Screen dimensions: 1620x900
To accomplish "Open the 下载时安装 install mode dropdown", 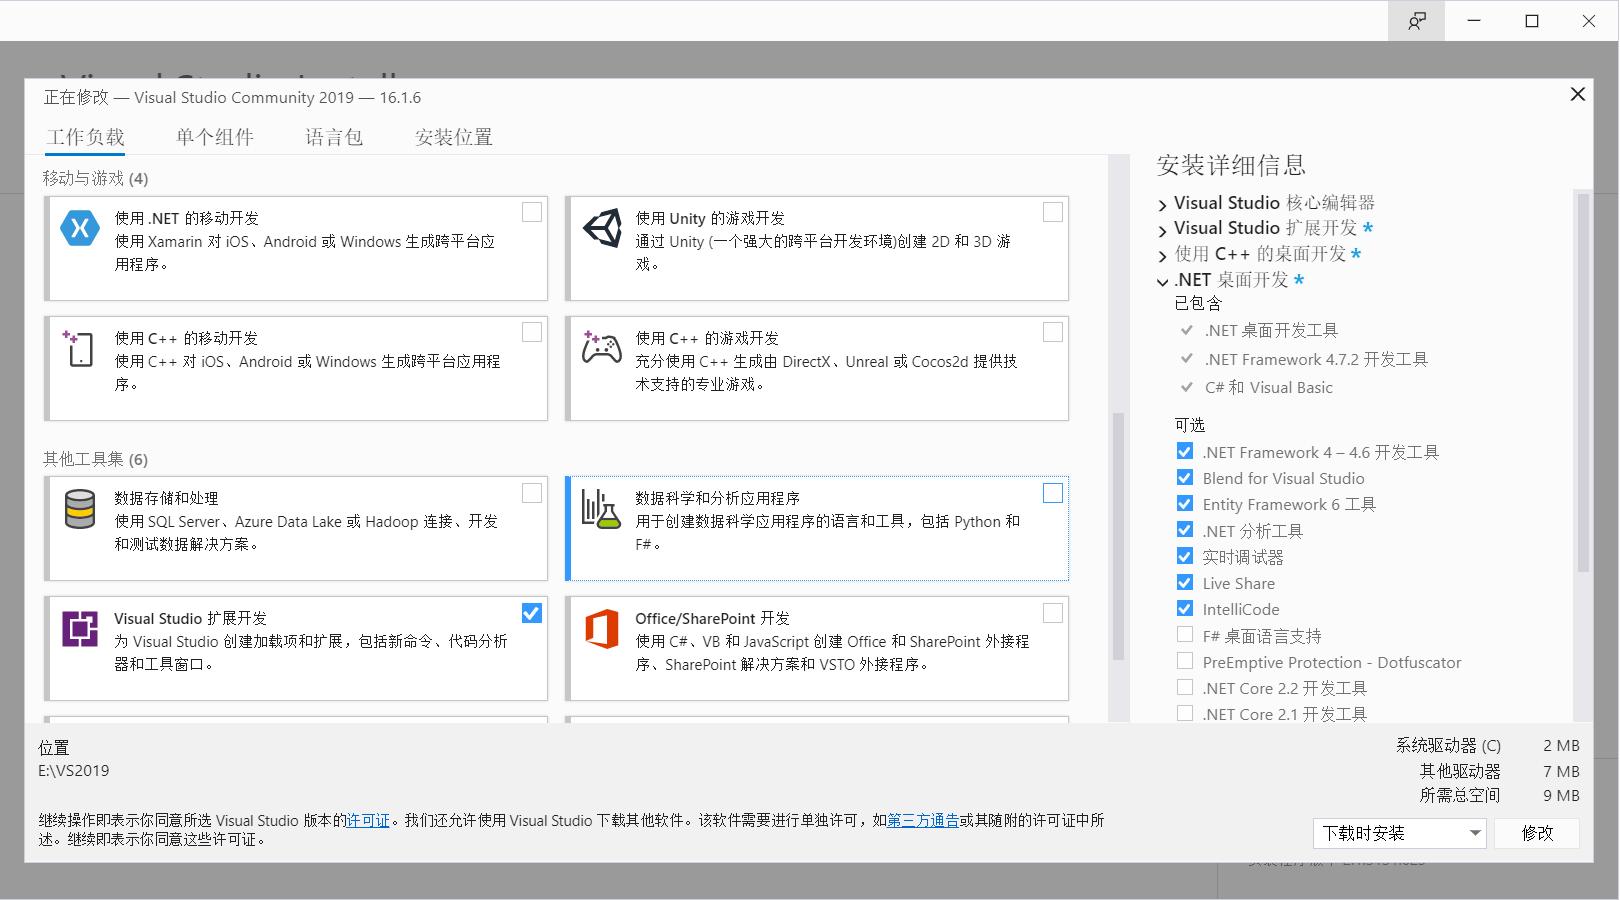I will (1399, 833).
